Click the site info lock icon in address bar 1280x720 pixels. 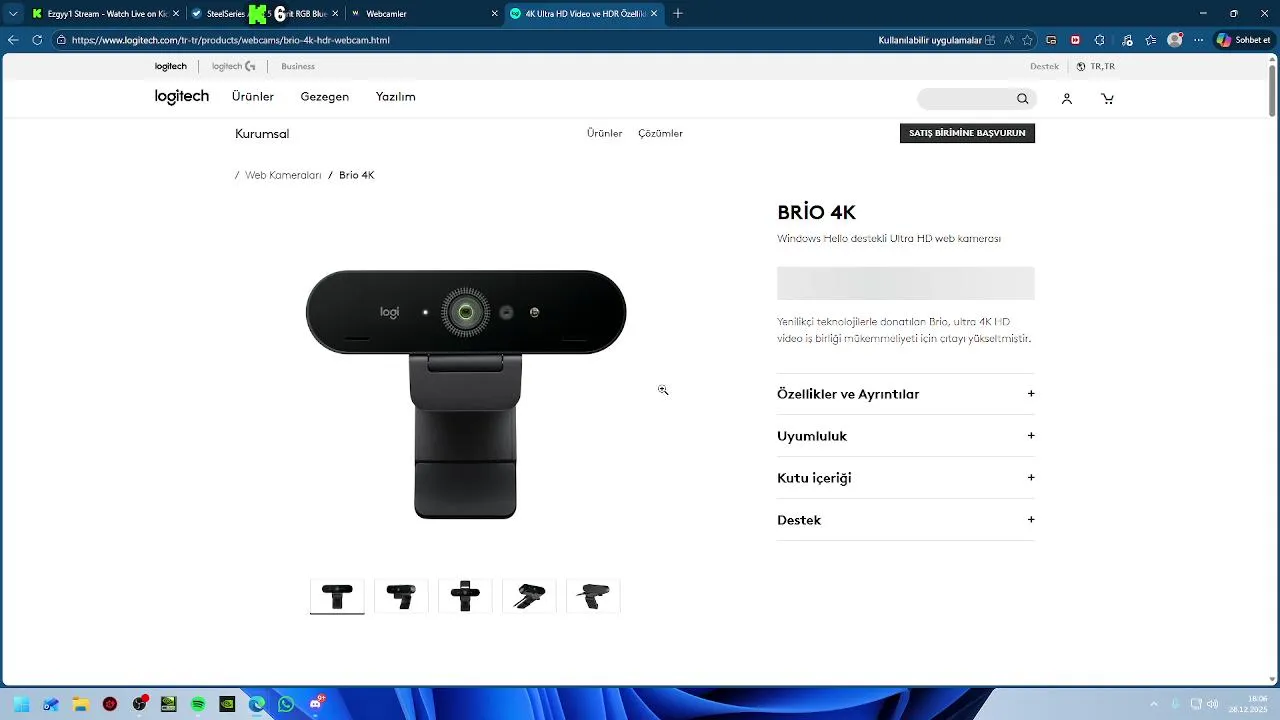click(x=61, y=40)
